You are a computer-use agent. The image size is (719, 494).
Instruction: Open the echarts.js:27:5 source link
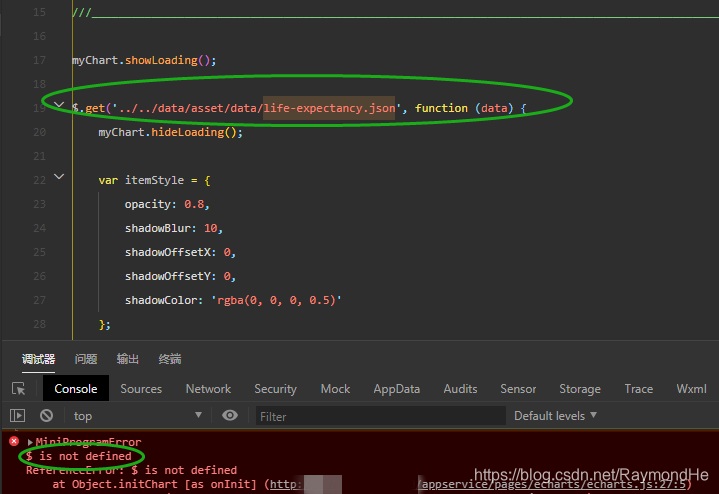[x=554, y=484]
